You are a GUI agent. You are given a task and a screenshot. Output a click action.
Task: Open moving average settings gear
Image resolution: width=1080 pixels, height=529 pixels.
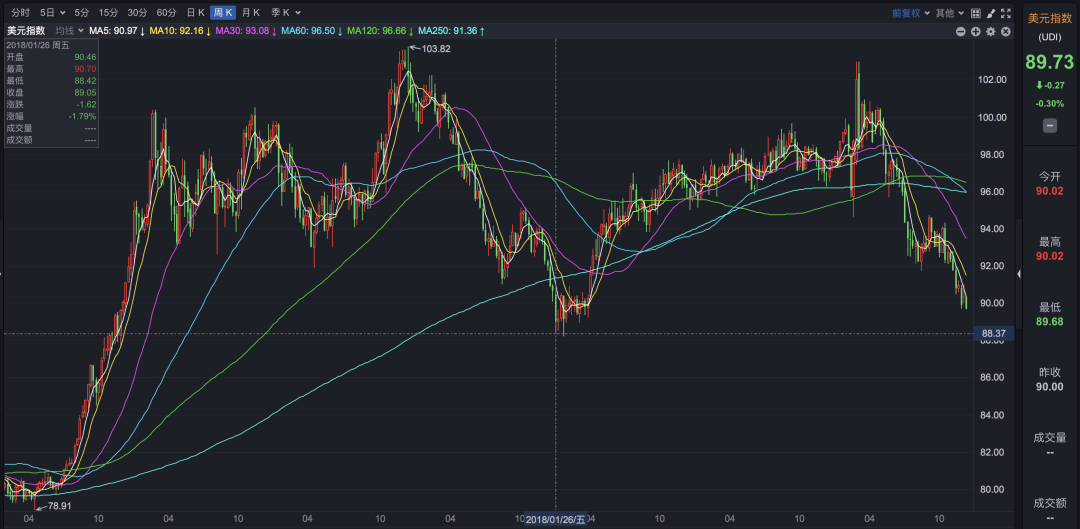click(x=990, y=32)
